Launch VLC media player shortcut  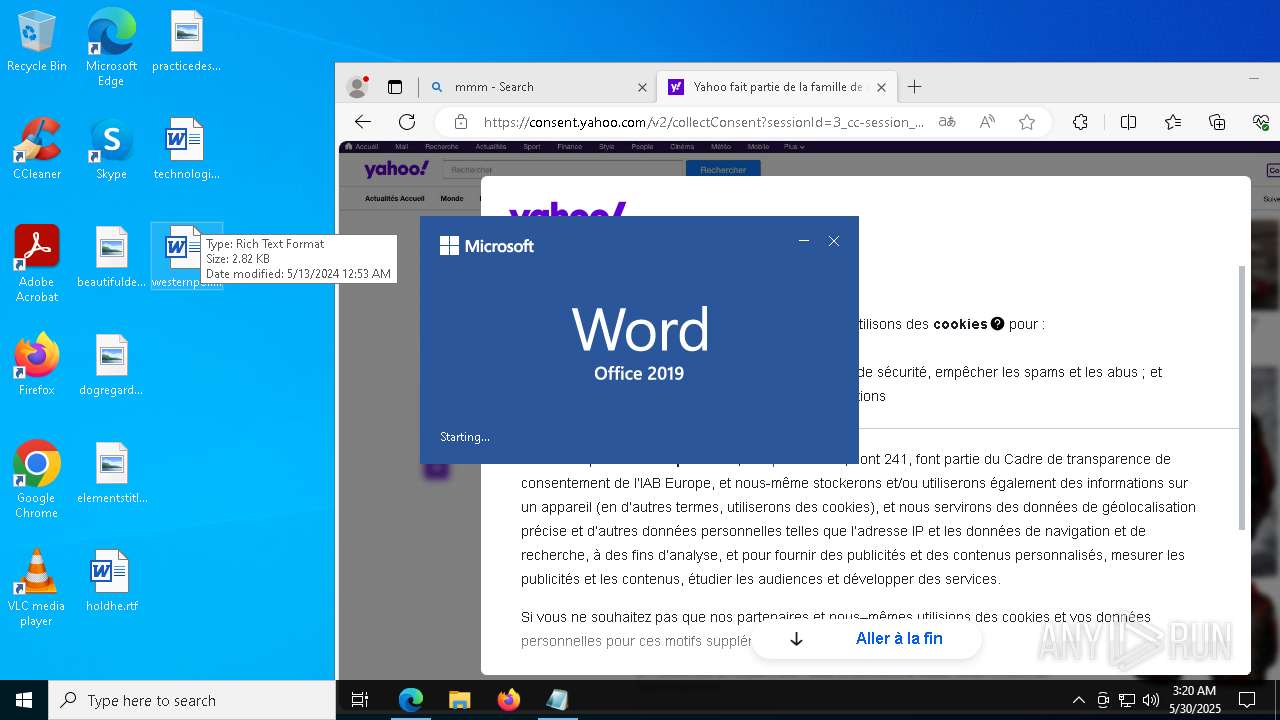pos(37,588)
